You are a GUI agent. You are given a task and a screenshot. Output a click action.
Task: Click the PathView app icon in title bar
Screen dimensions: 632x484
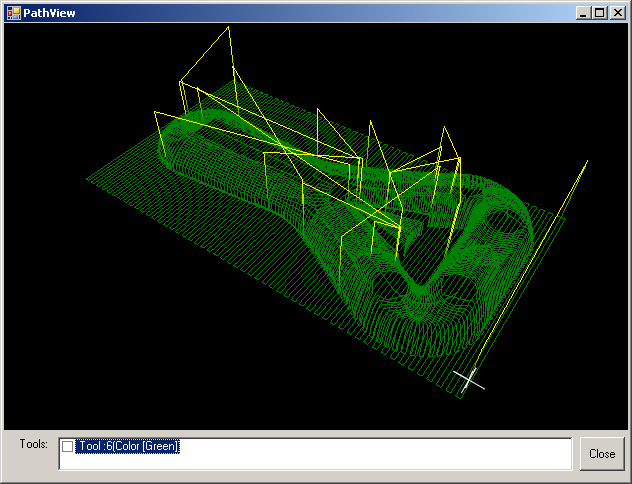[12, 12]
